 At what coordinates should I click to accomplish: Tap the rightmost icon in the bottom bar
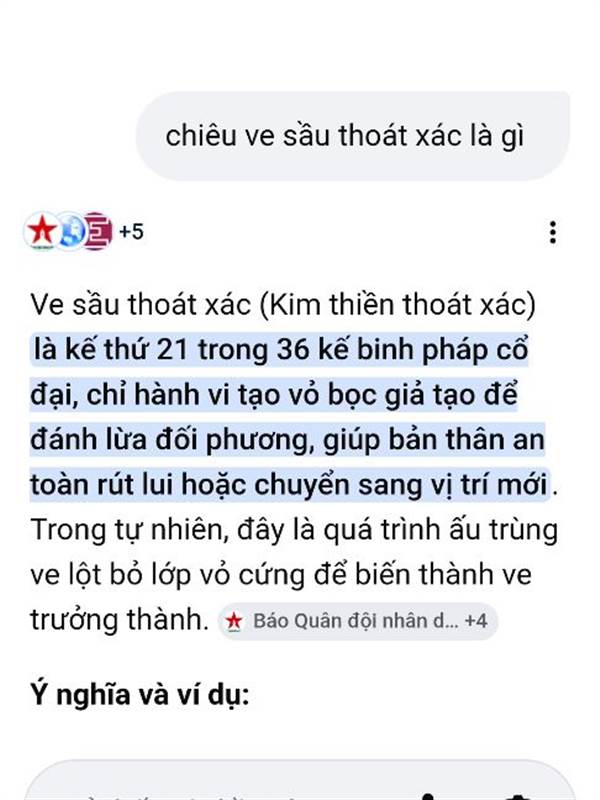[x=519, y=796]
